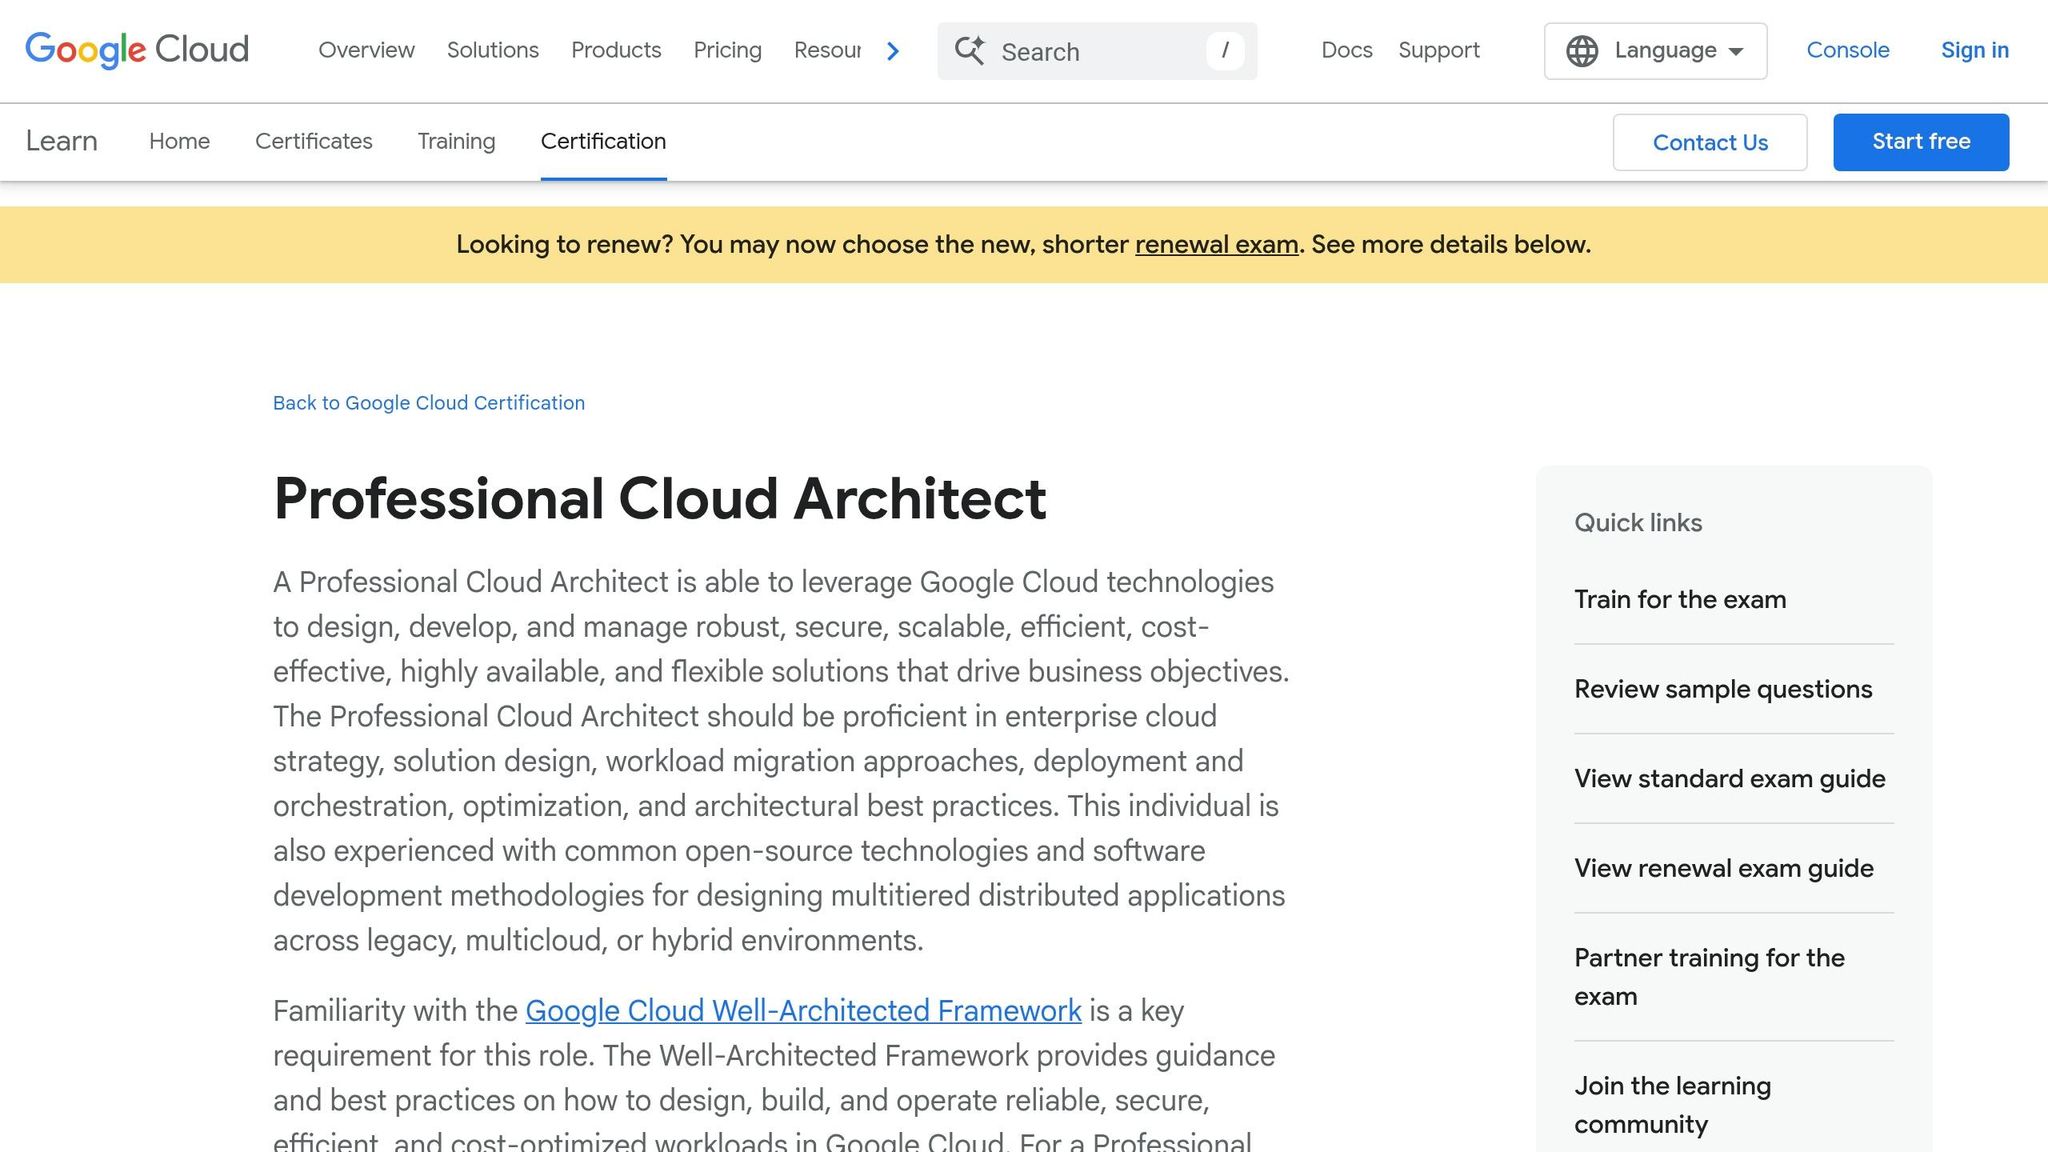This screenshot has height=1152, width=2048.
Task: Click the slash shortcut key badge
Action: point(1225,51)
